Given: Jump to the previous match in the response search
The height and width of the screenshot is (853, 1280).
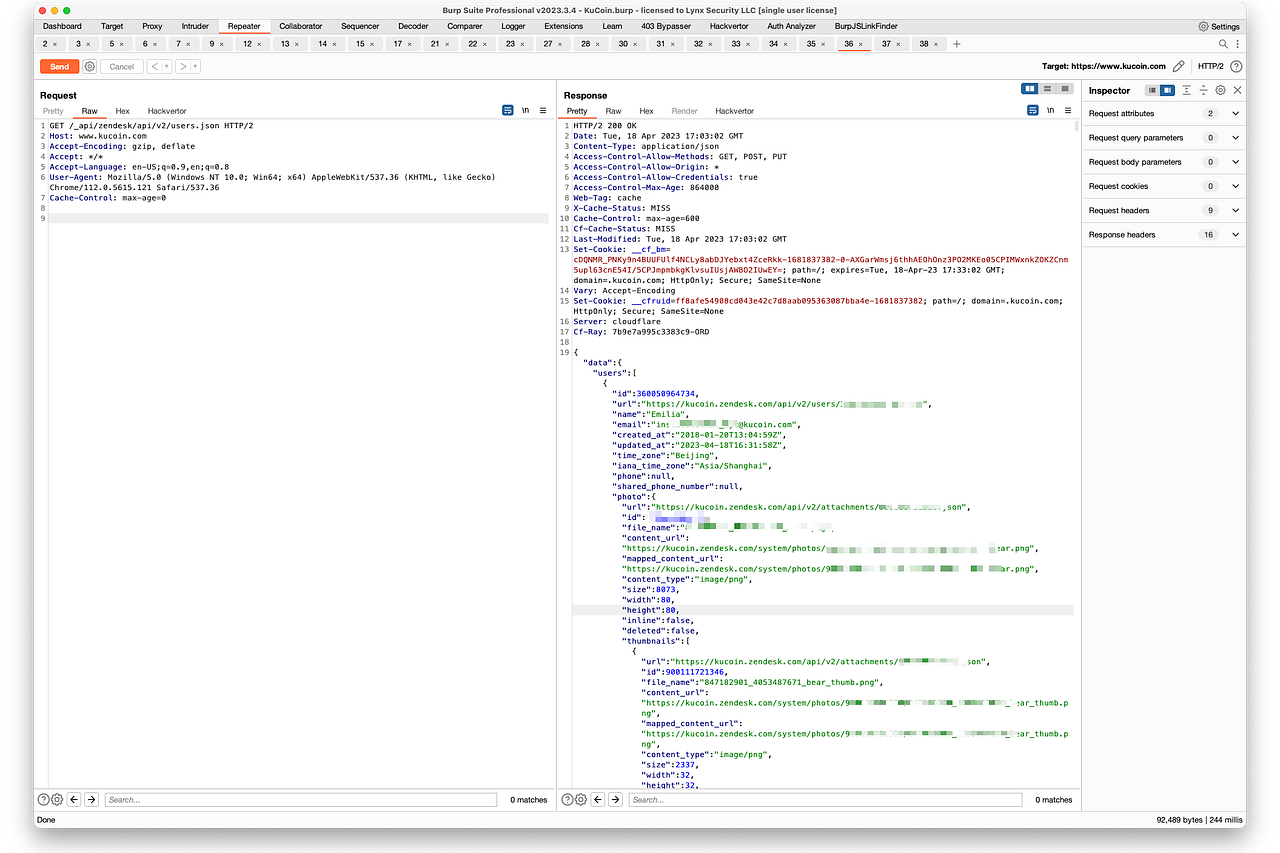Looking at the screenshot, I should [x=598, y=799].
